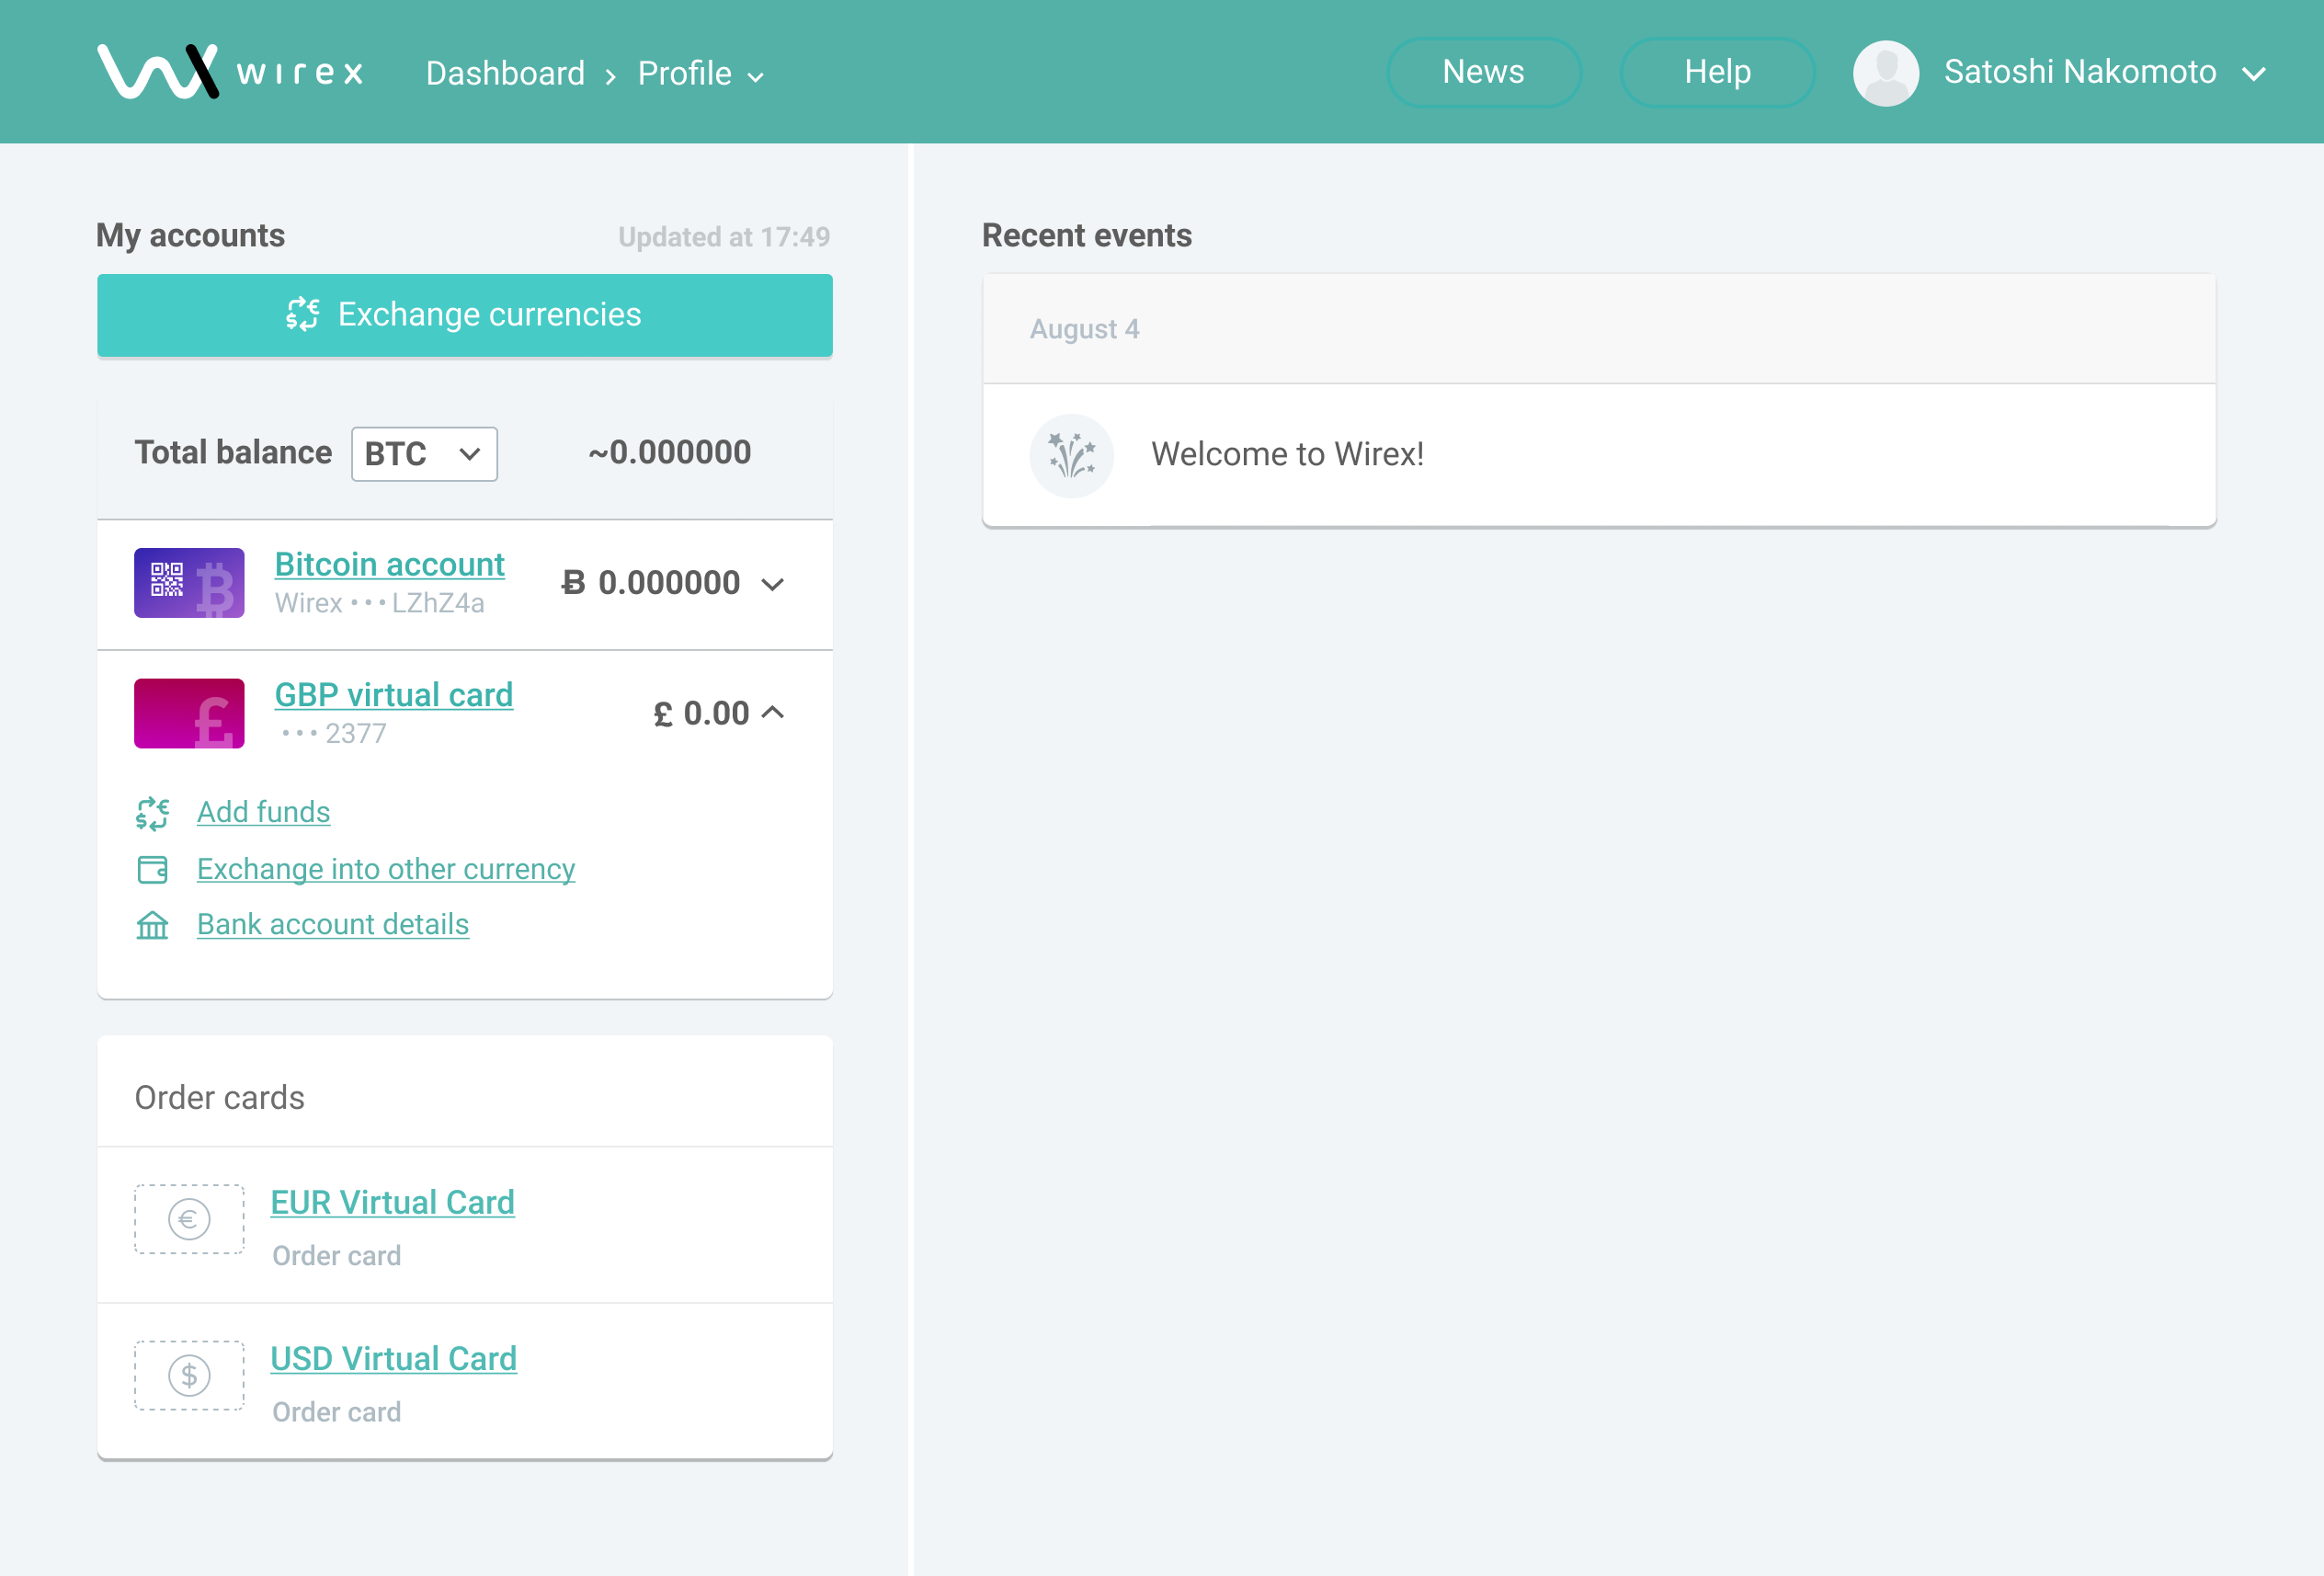Screen dimensions: 2324x1576
Task: Collapse the GBP virtual card chevron
Action: 772,713
